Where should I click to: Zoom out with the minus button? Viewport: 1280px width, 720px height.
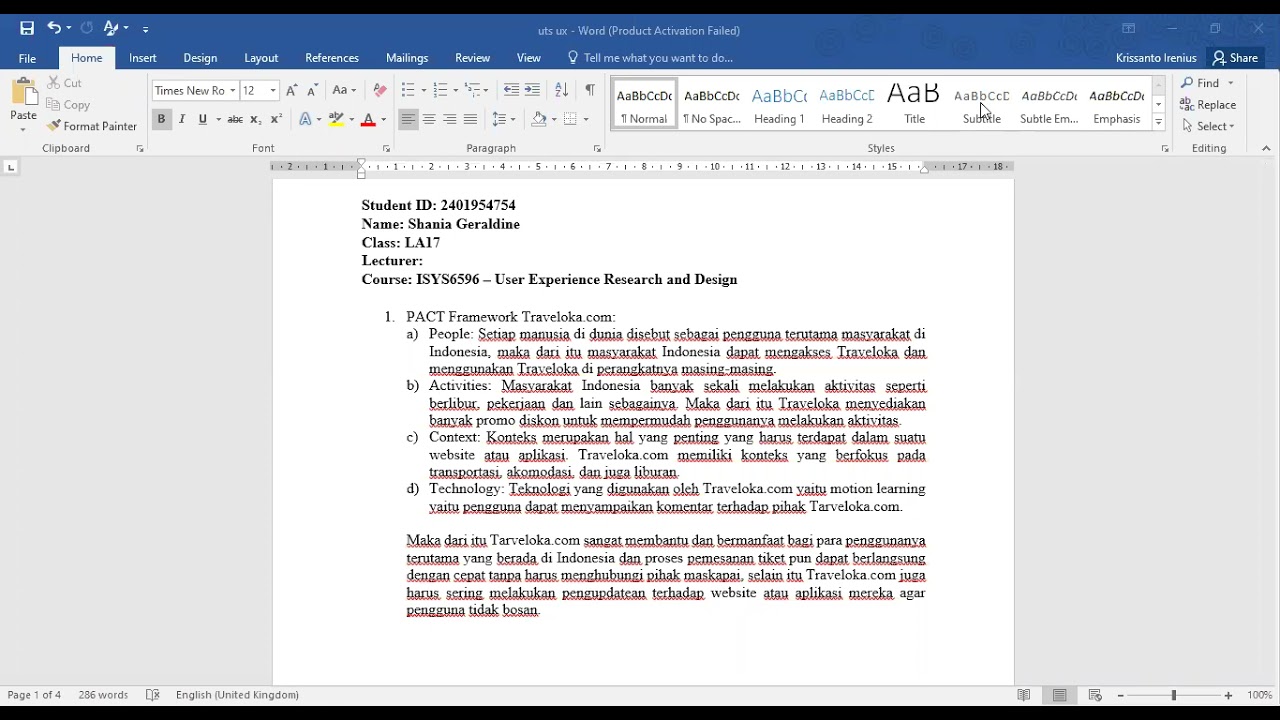[1121, 695]
